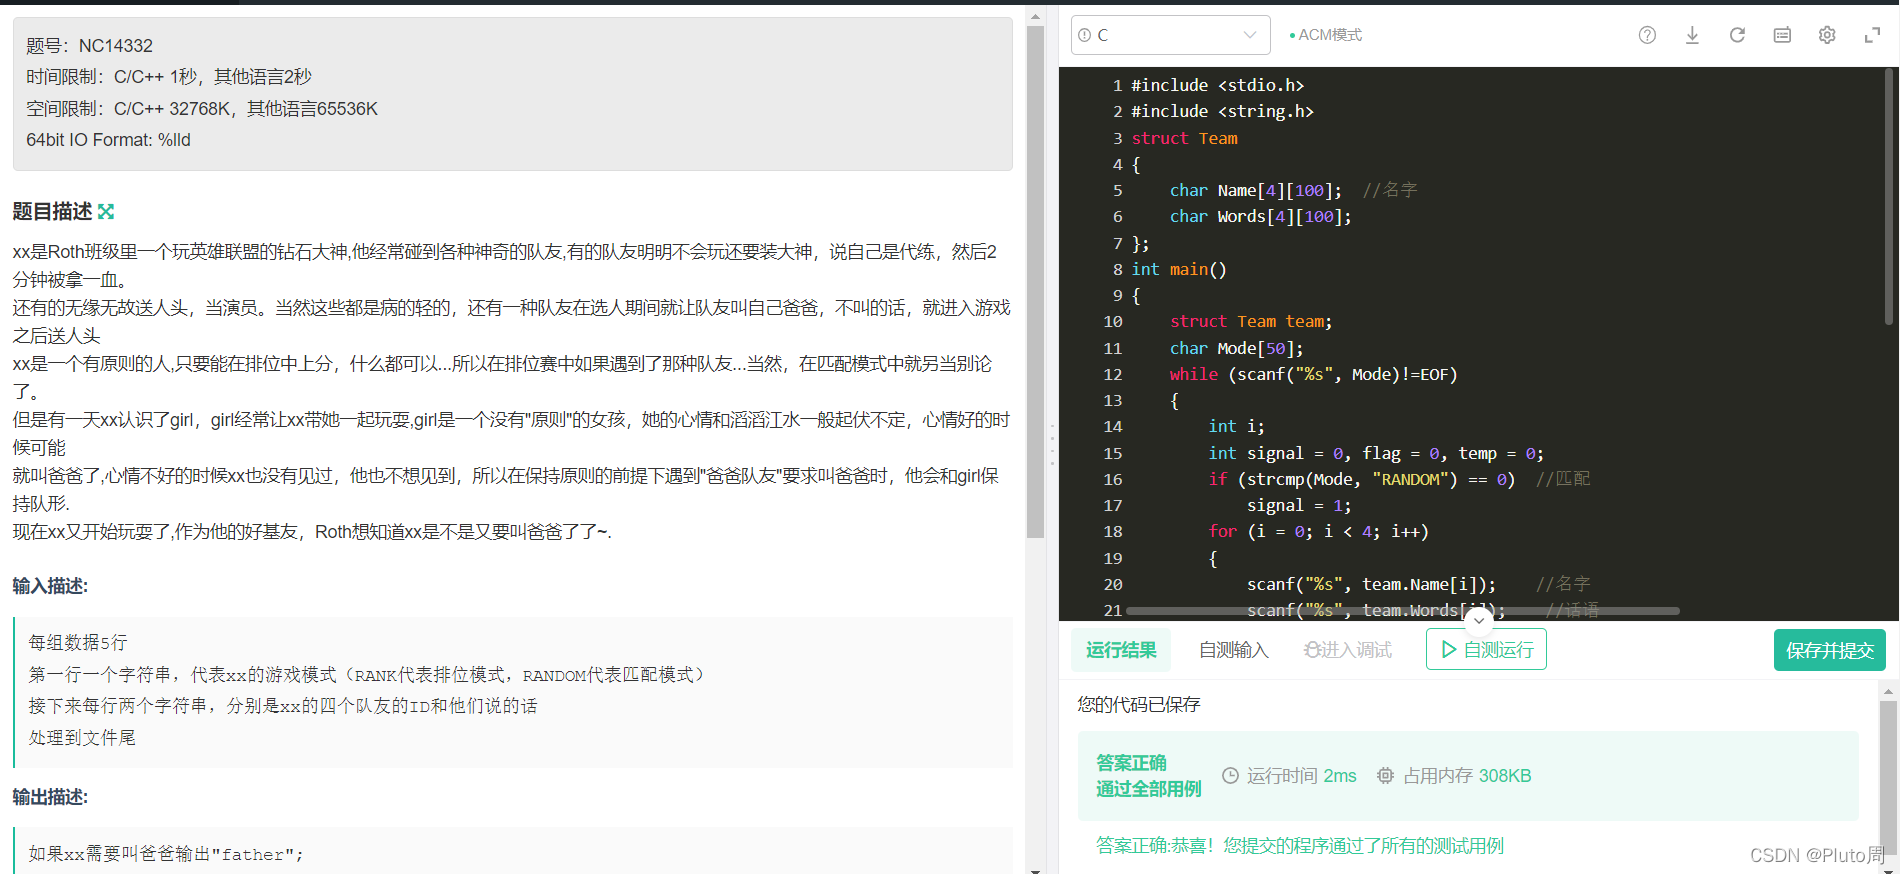This screenshot has height=874, width=1900.
Task: Expand editor to fullscreen icon
Action: point(1872,35)
